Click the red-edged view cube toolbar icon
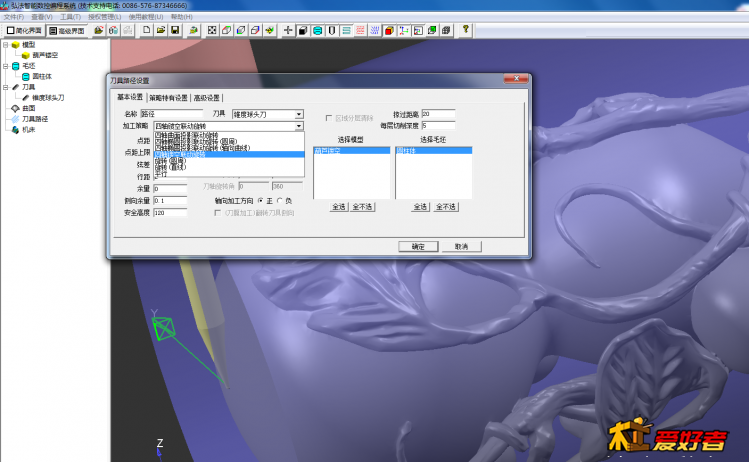This screenshot has width=749, height=462. click(226, 30)
